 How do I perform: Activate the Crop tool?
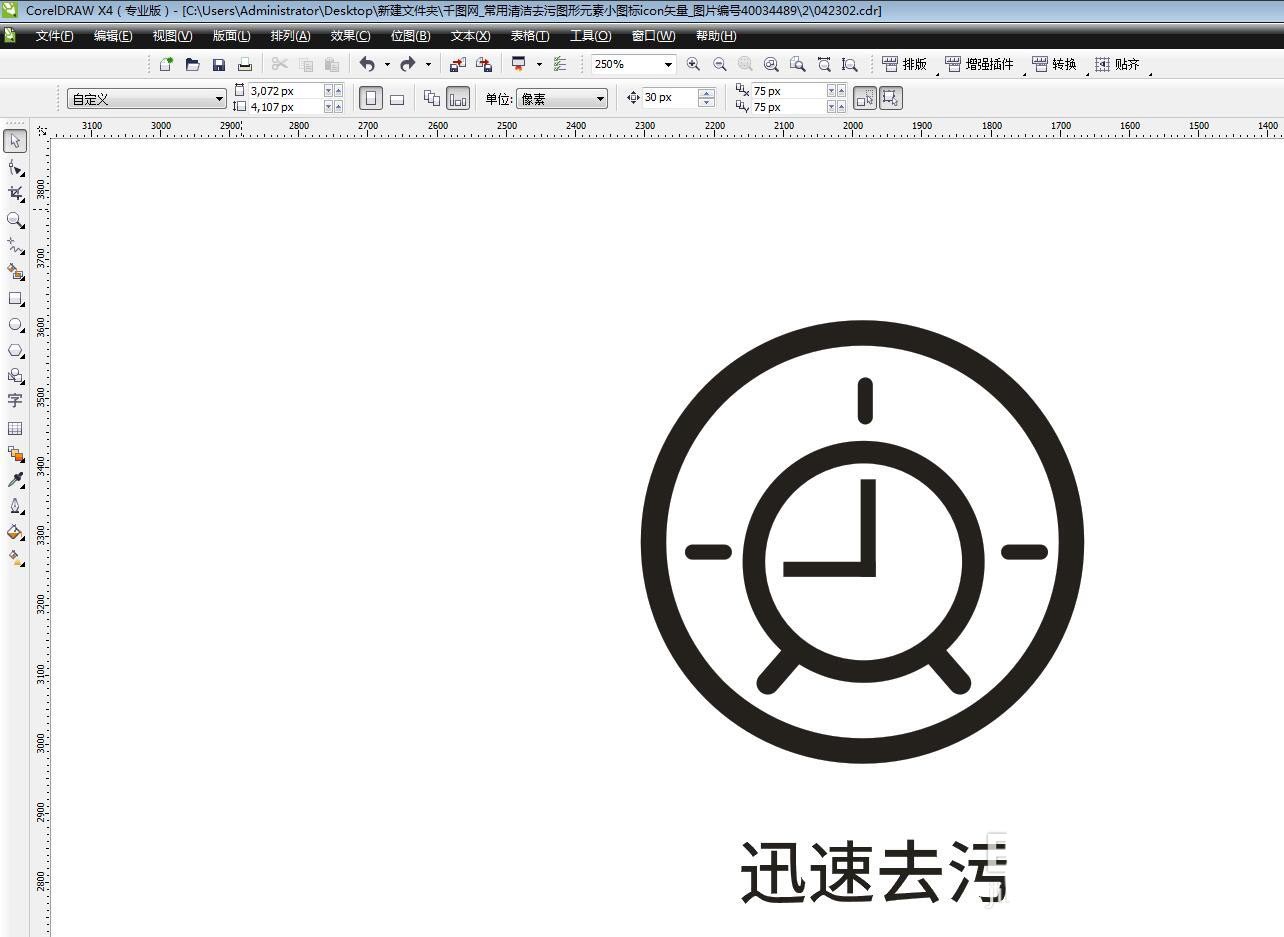tap(15, 194)
